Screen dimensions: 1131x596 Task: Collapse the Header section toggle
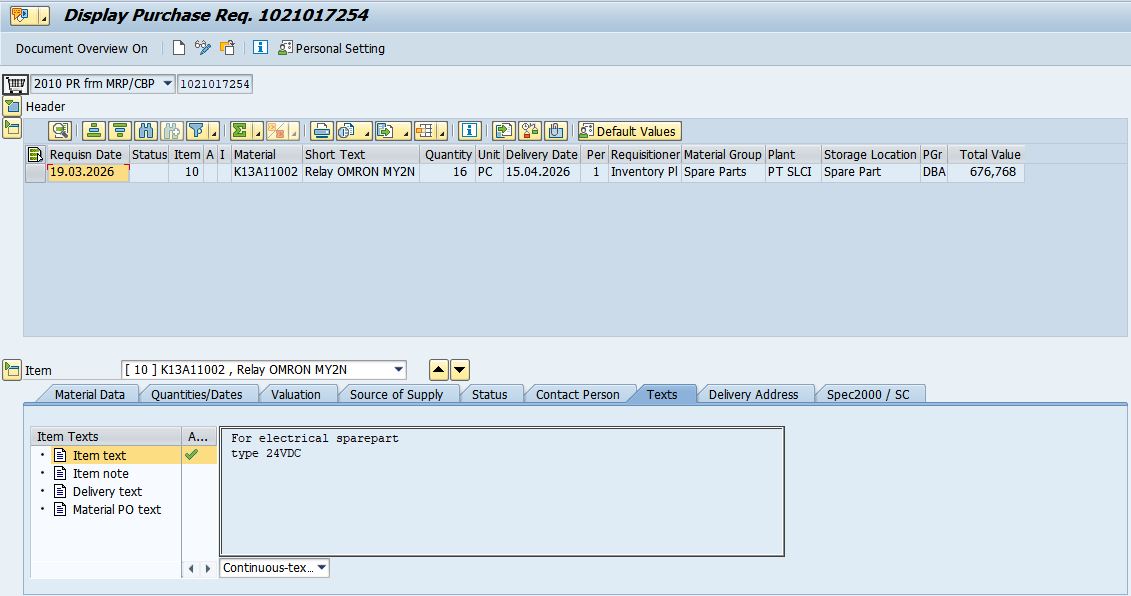point(12,107)
